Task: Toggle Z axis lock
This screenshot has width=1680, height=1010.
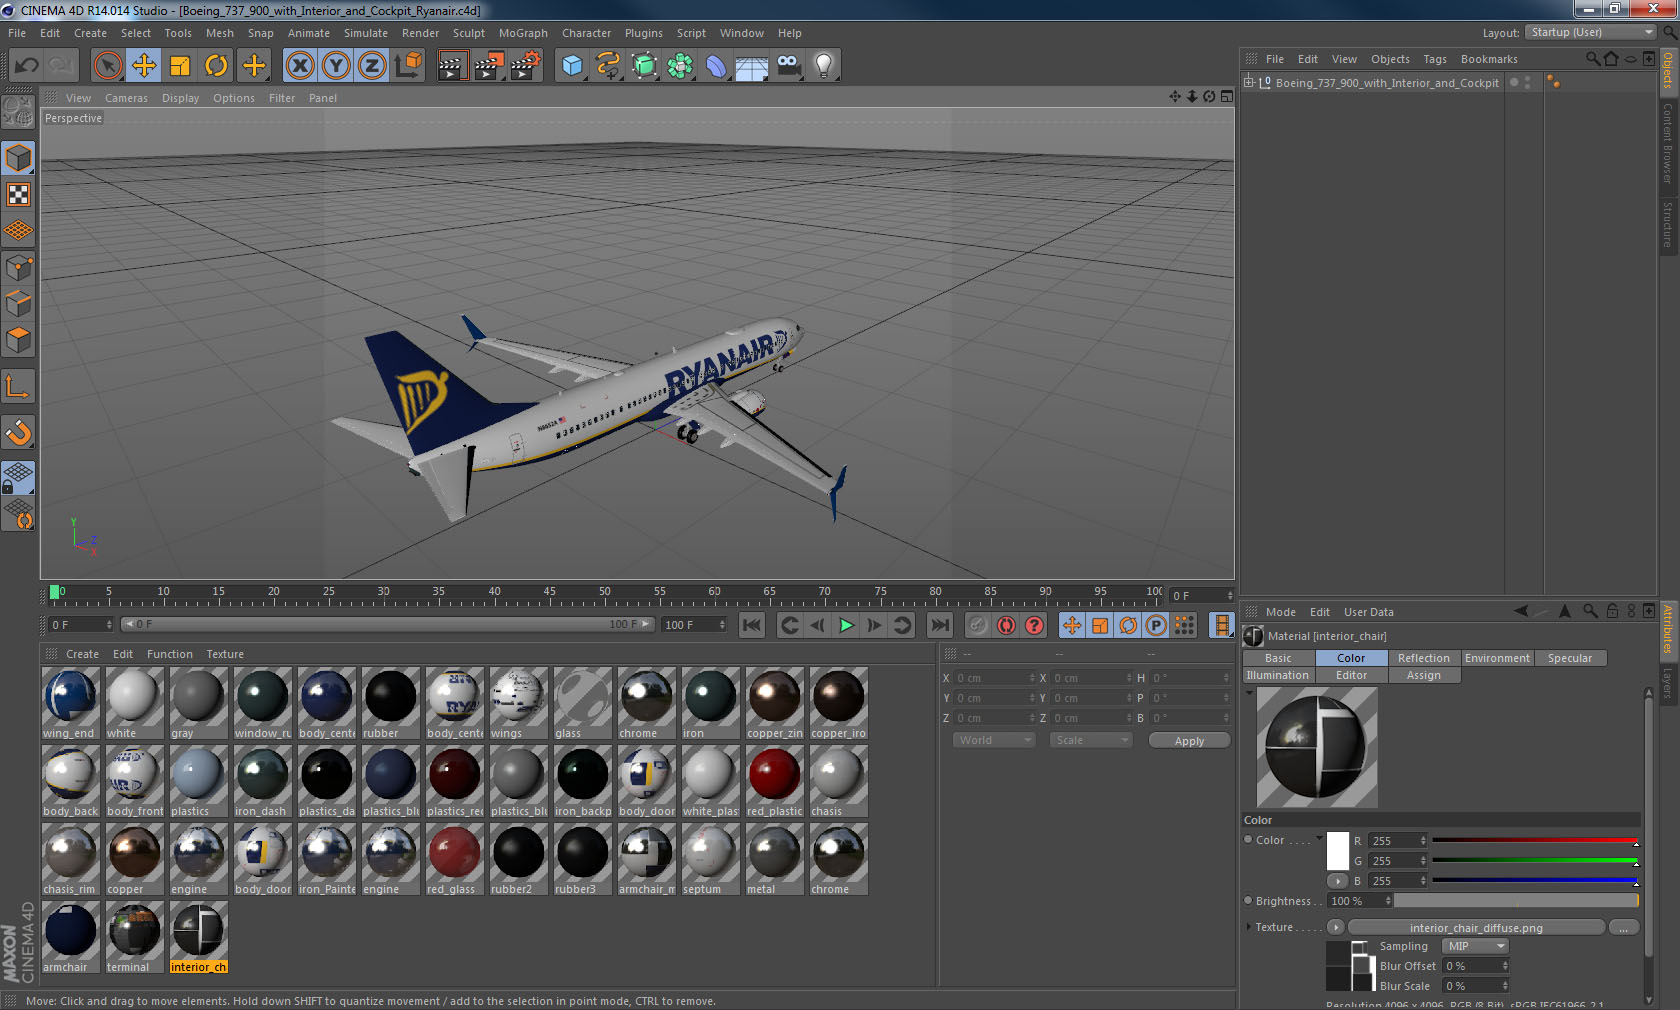Action: coord(372,66)
